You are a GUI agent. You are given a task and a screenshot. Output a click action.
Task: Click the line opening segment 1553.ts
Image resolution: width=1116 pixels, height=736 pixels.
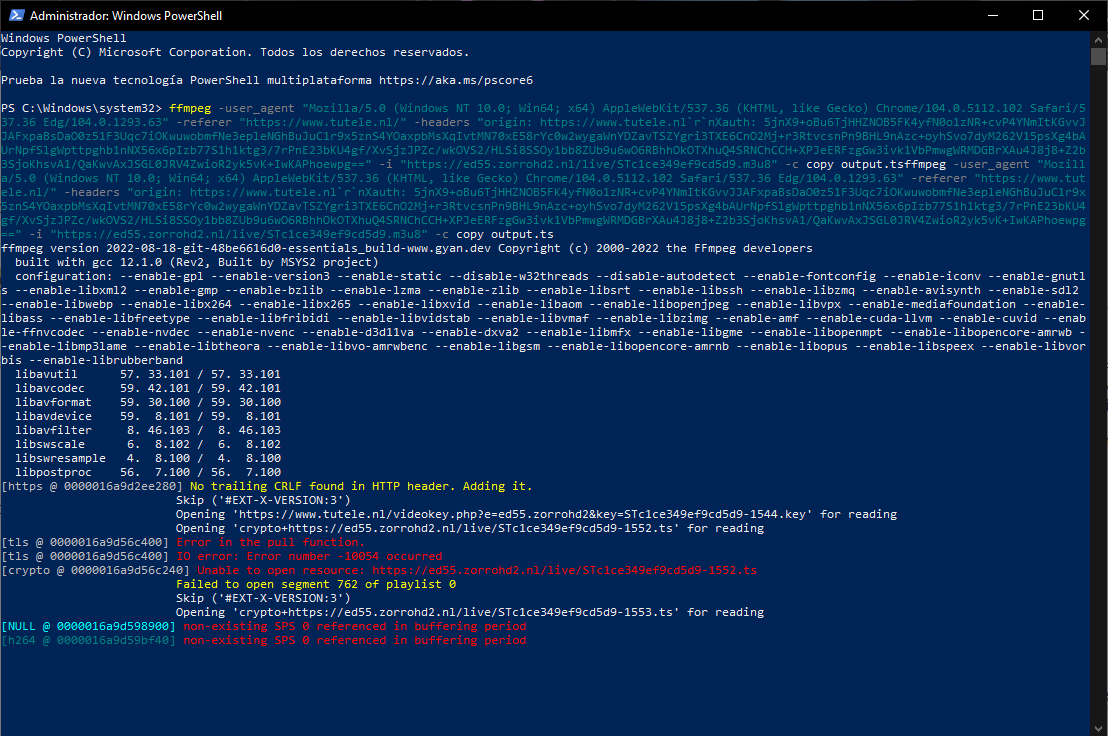(x=470, y=612)
